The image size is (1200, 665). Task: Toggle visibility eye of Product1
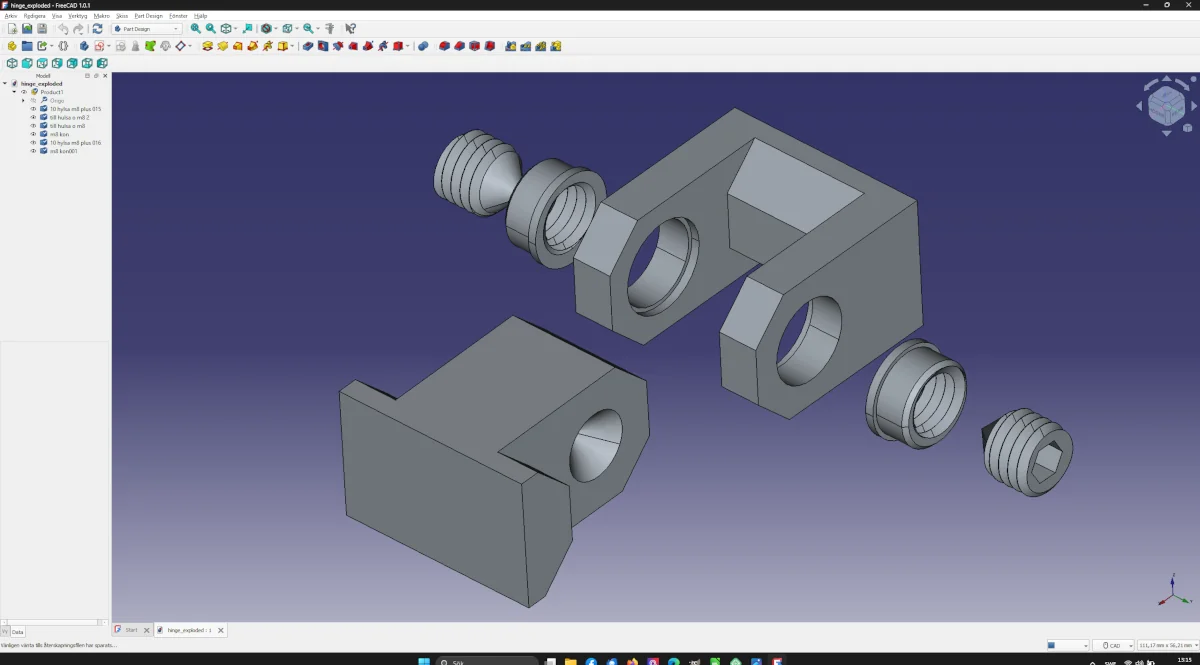tap(24, 92)
